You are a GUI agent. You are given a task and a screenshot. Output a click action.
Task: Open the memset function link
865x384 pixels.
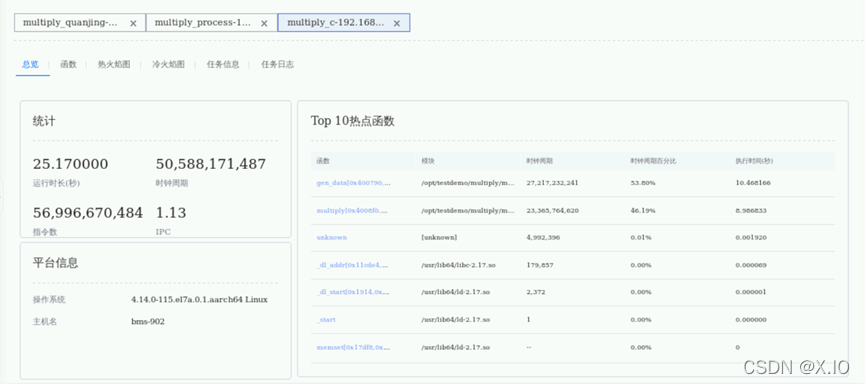353,348
